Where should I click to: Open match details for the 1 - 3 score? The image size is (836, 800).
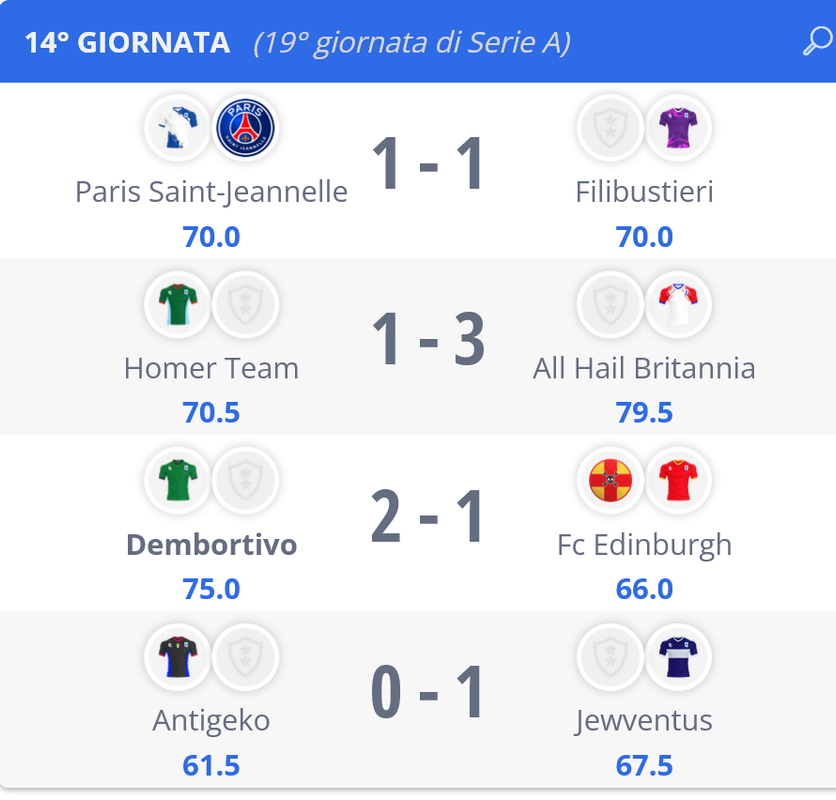click(427, 340)
